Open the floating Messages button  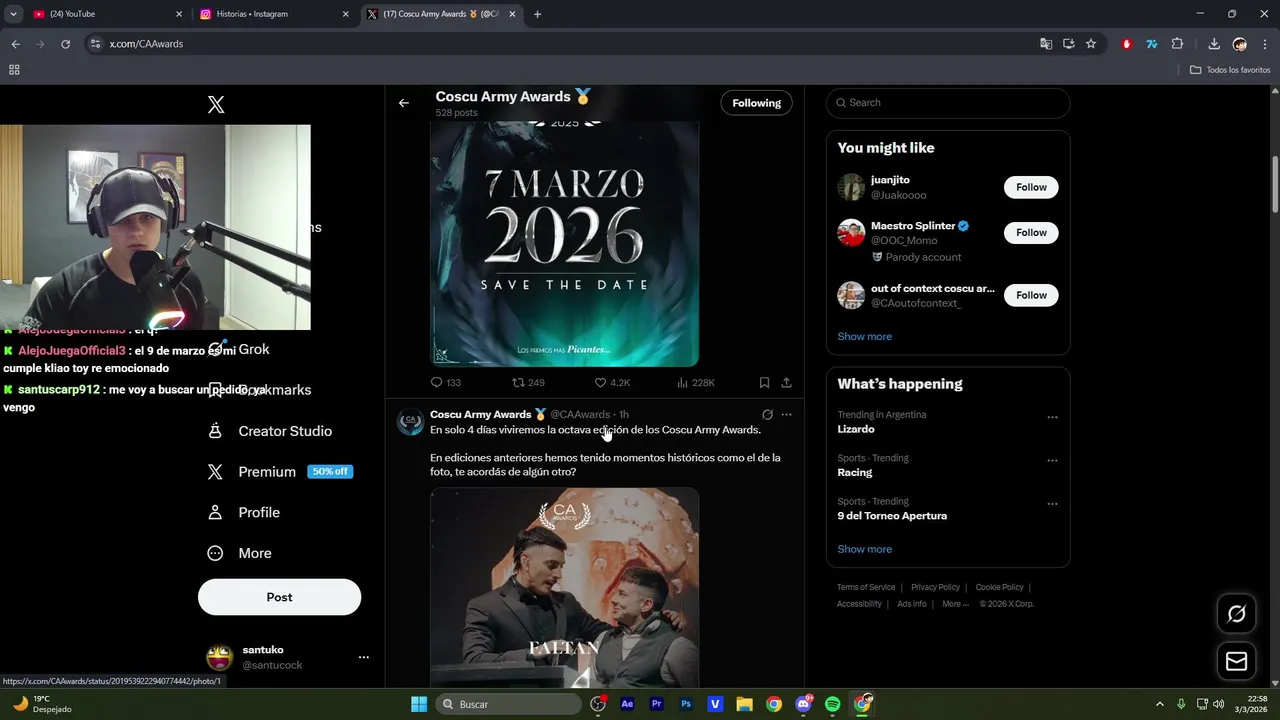pos(1237,662)
